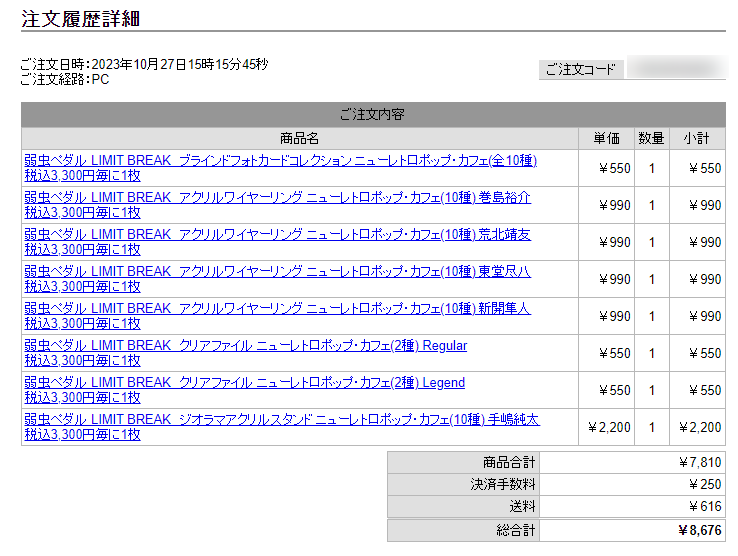Click the 商品名 column header

[299, 138]
